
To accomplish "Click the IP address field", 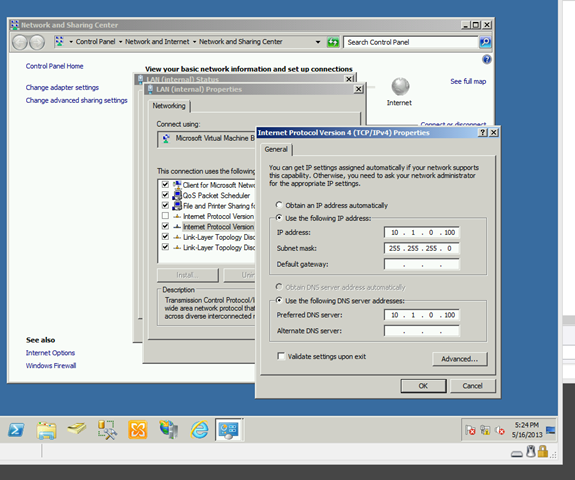I will pos(422,232).
